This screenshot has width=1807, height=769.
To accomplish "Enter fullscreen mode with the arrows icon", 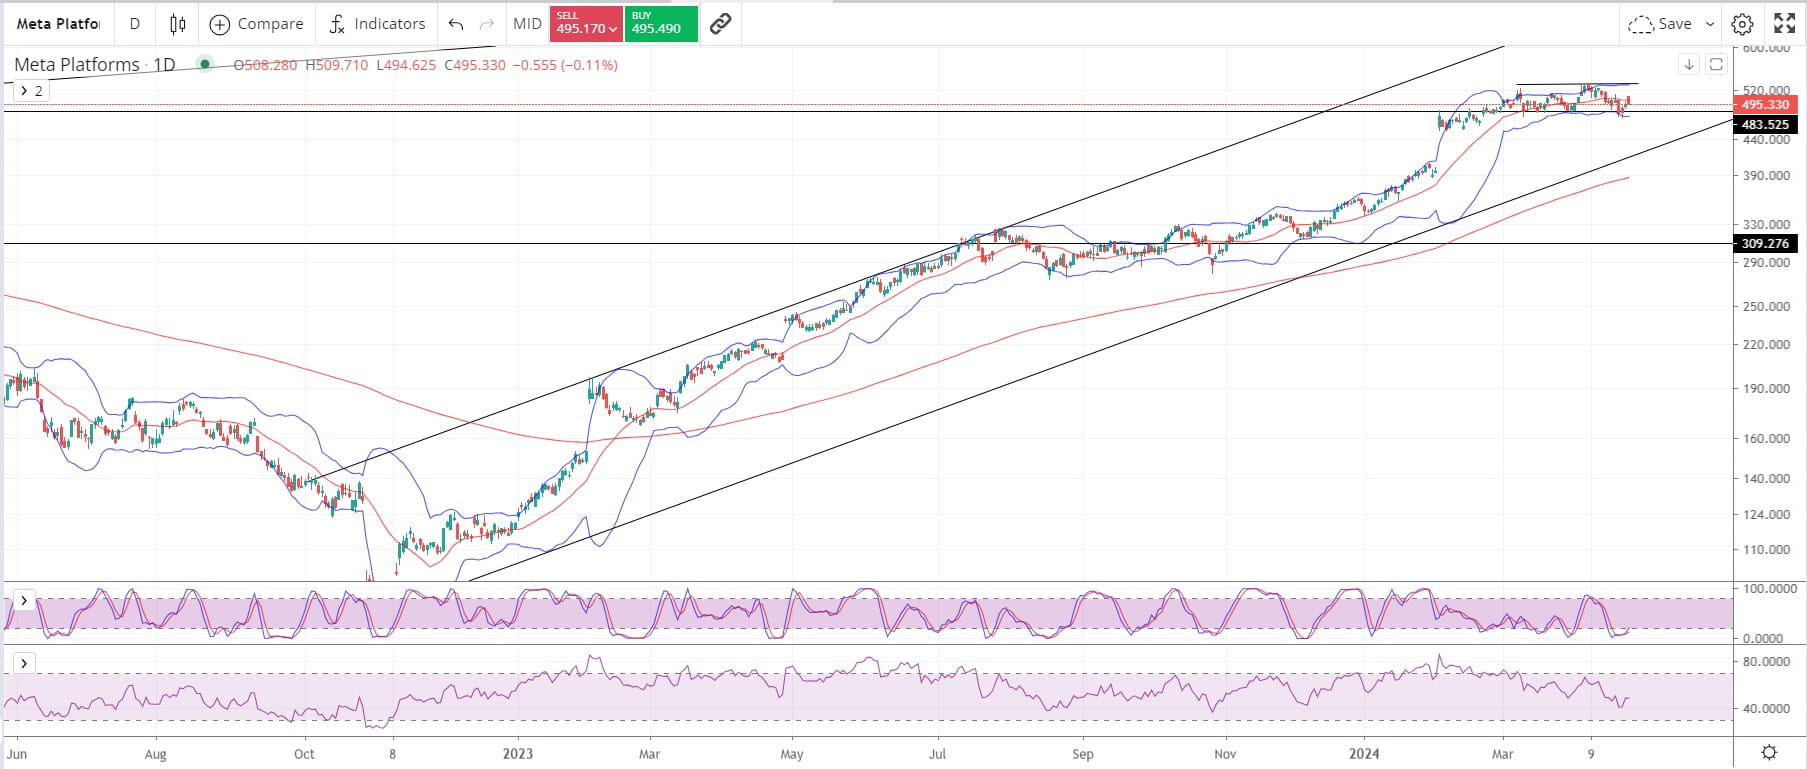I will 1784,23.
